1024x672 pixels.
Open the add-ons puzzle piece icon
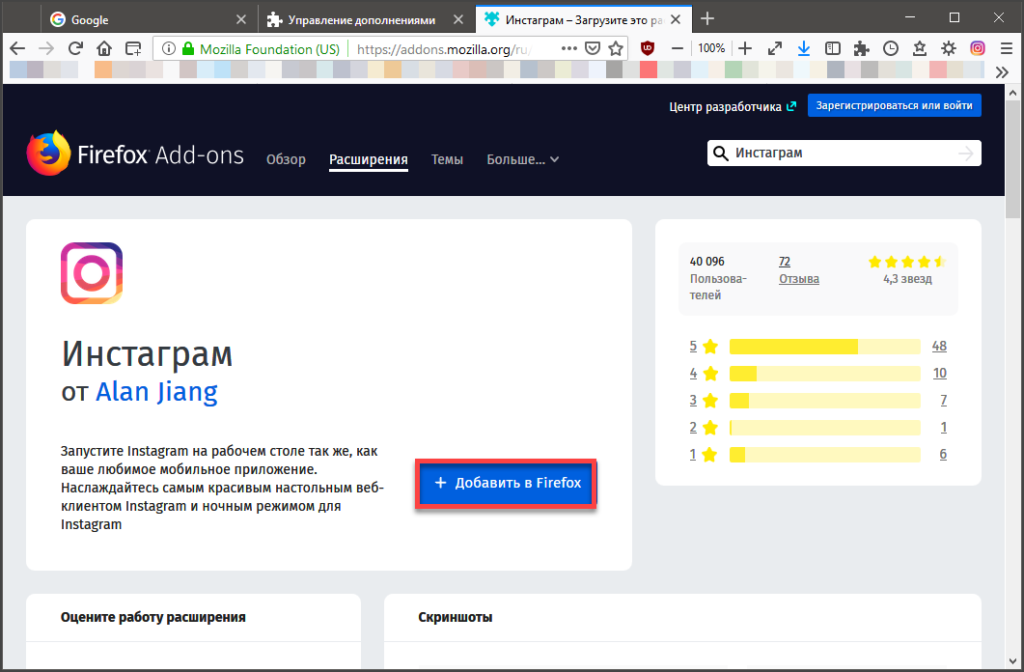[x=861, y=48]
